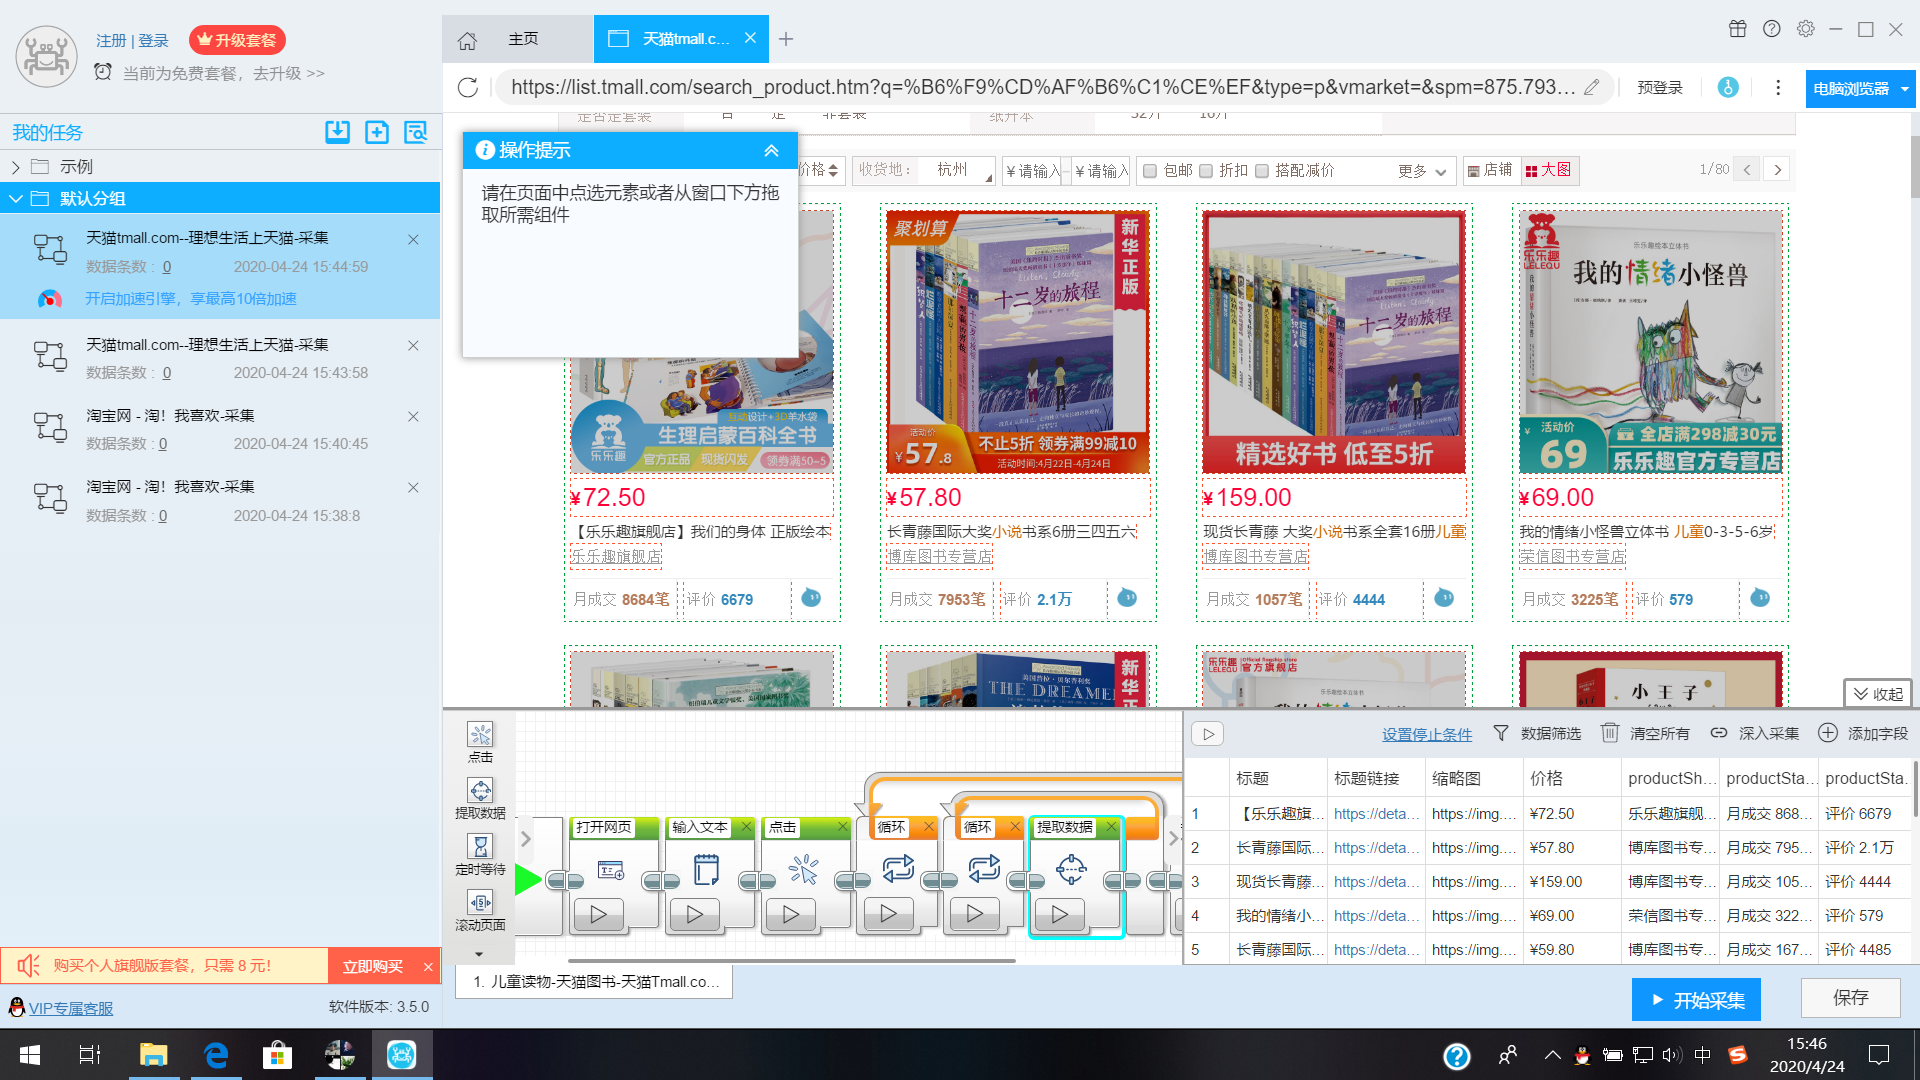This screenshot has width=1920, height=1080.
Task: Reload the page with refresh icon
Action: click(x=467, y=88)
